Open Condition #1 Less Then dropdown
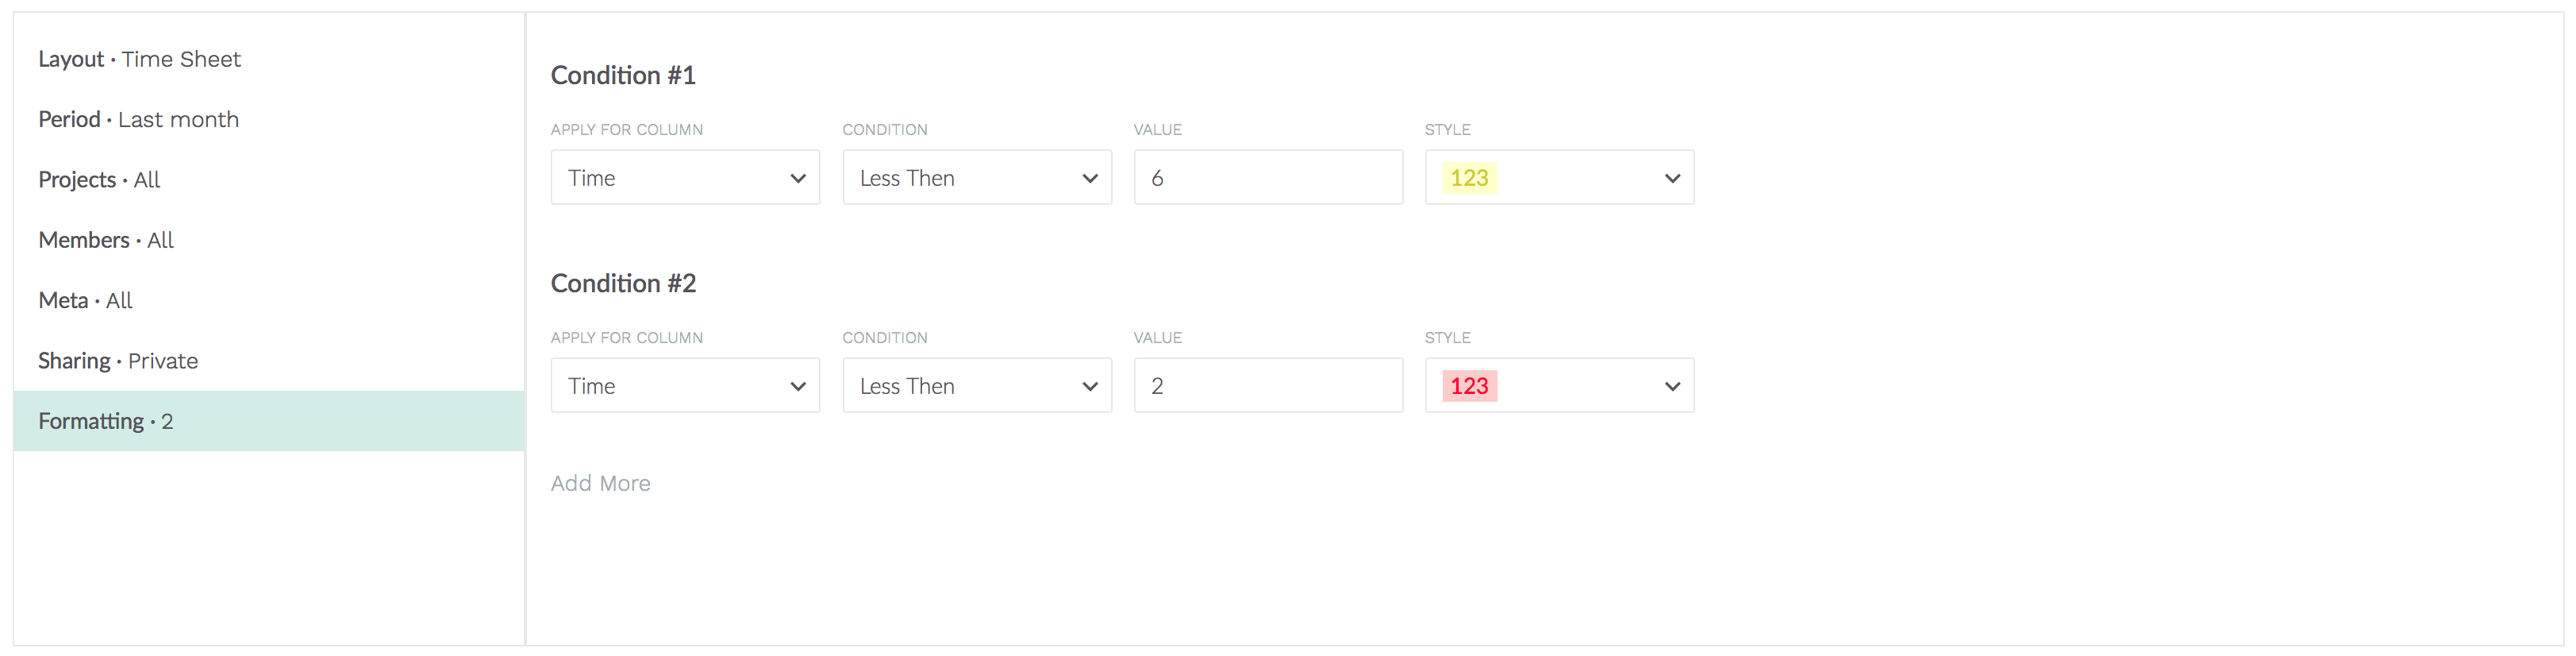 point(976,178)
